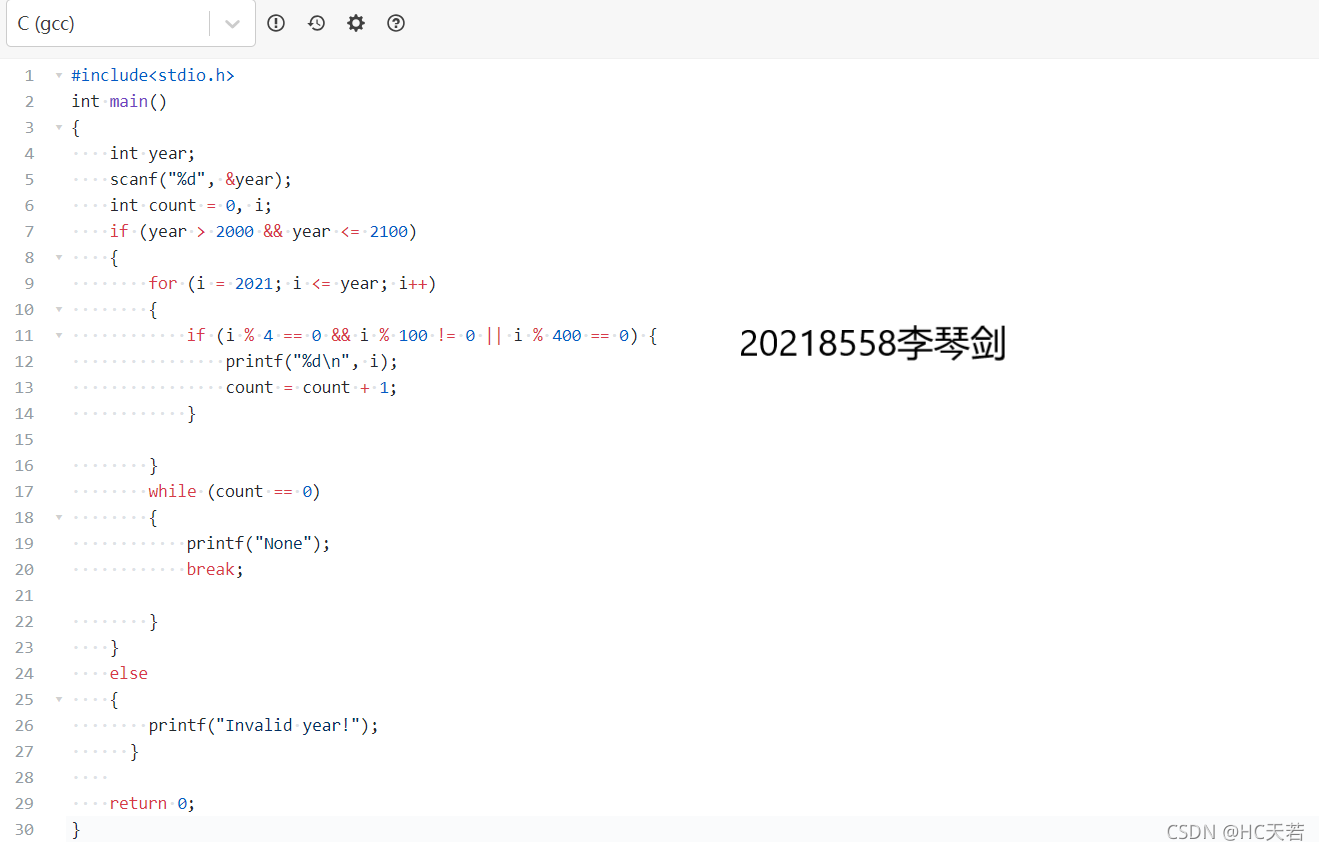Screen dimensions: 1319x850
Task: Click the for loop header on line 9
Action: click(292, 283)
